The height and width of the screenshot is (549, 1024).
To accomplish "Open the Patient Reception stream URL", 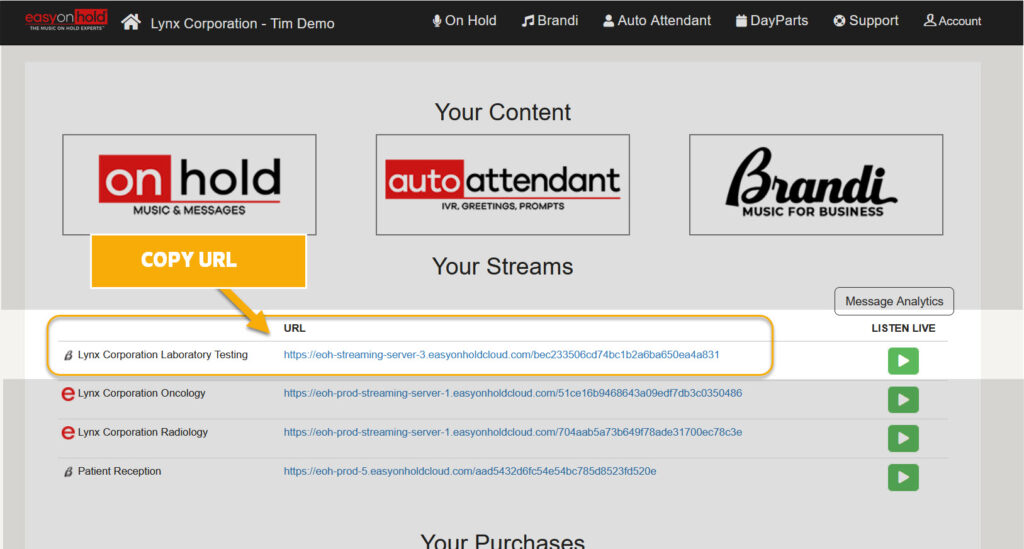I will tap(470, 471).
